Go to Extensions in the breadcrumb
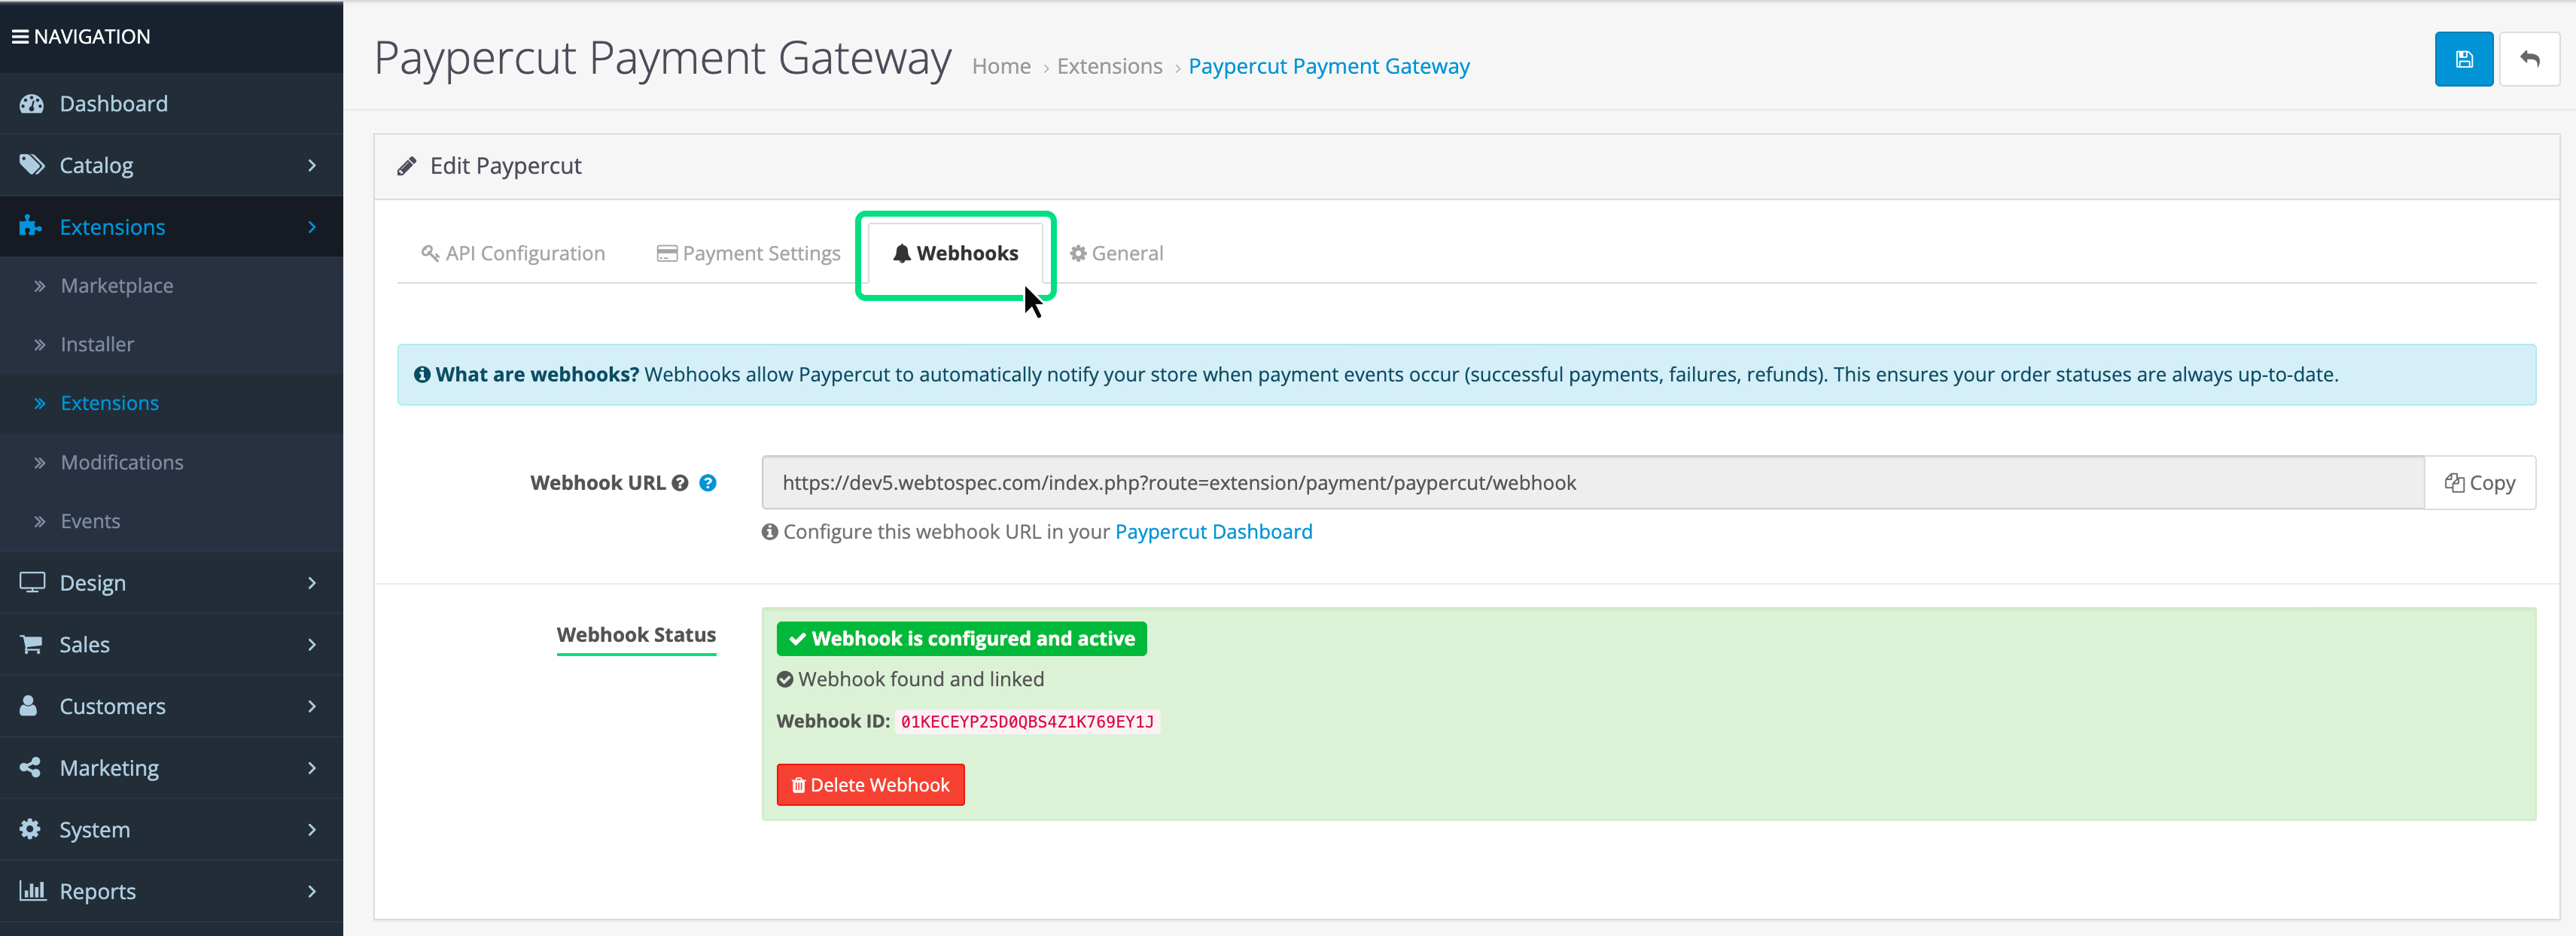Screen dimensions: 2576x936 pyautogui.click(x=1109, y=66)
